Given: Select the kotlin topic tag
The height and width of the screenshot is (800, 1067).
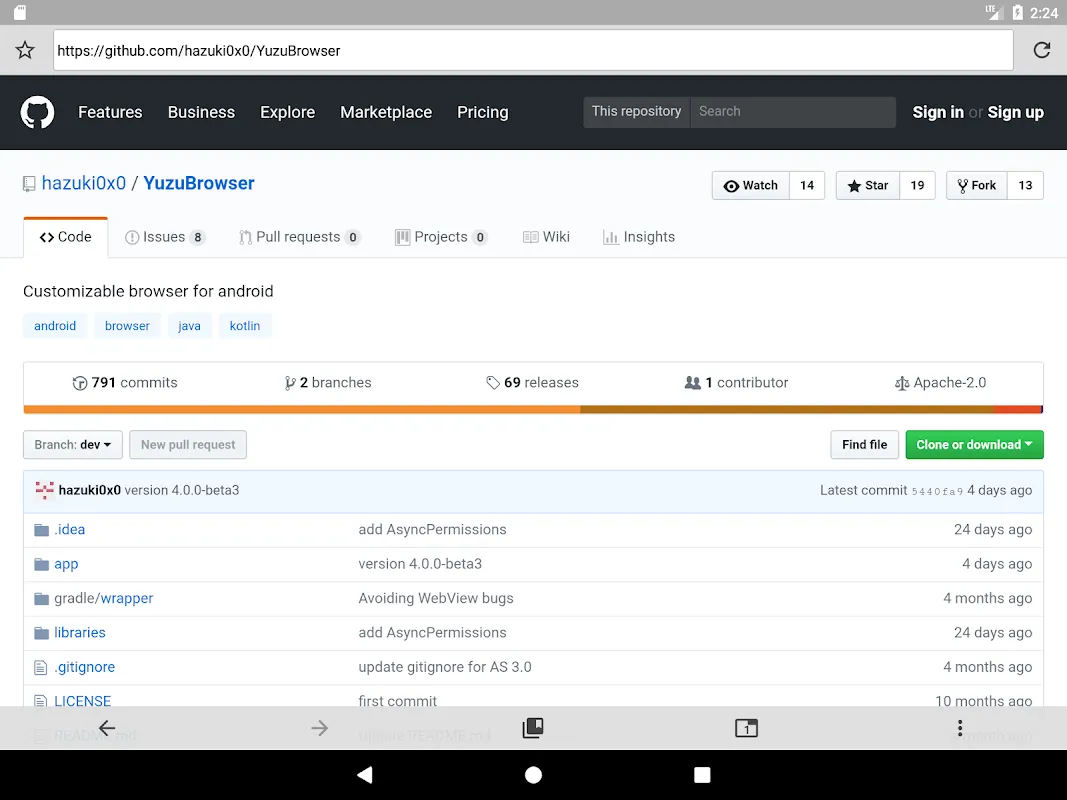Looking at the screenshot, I should click(x=245, y=326).
